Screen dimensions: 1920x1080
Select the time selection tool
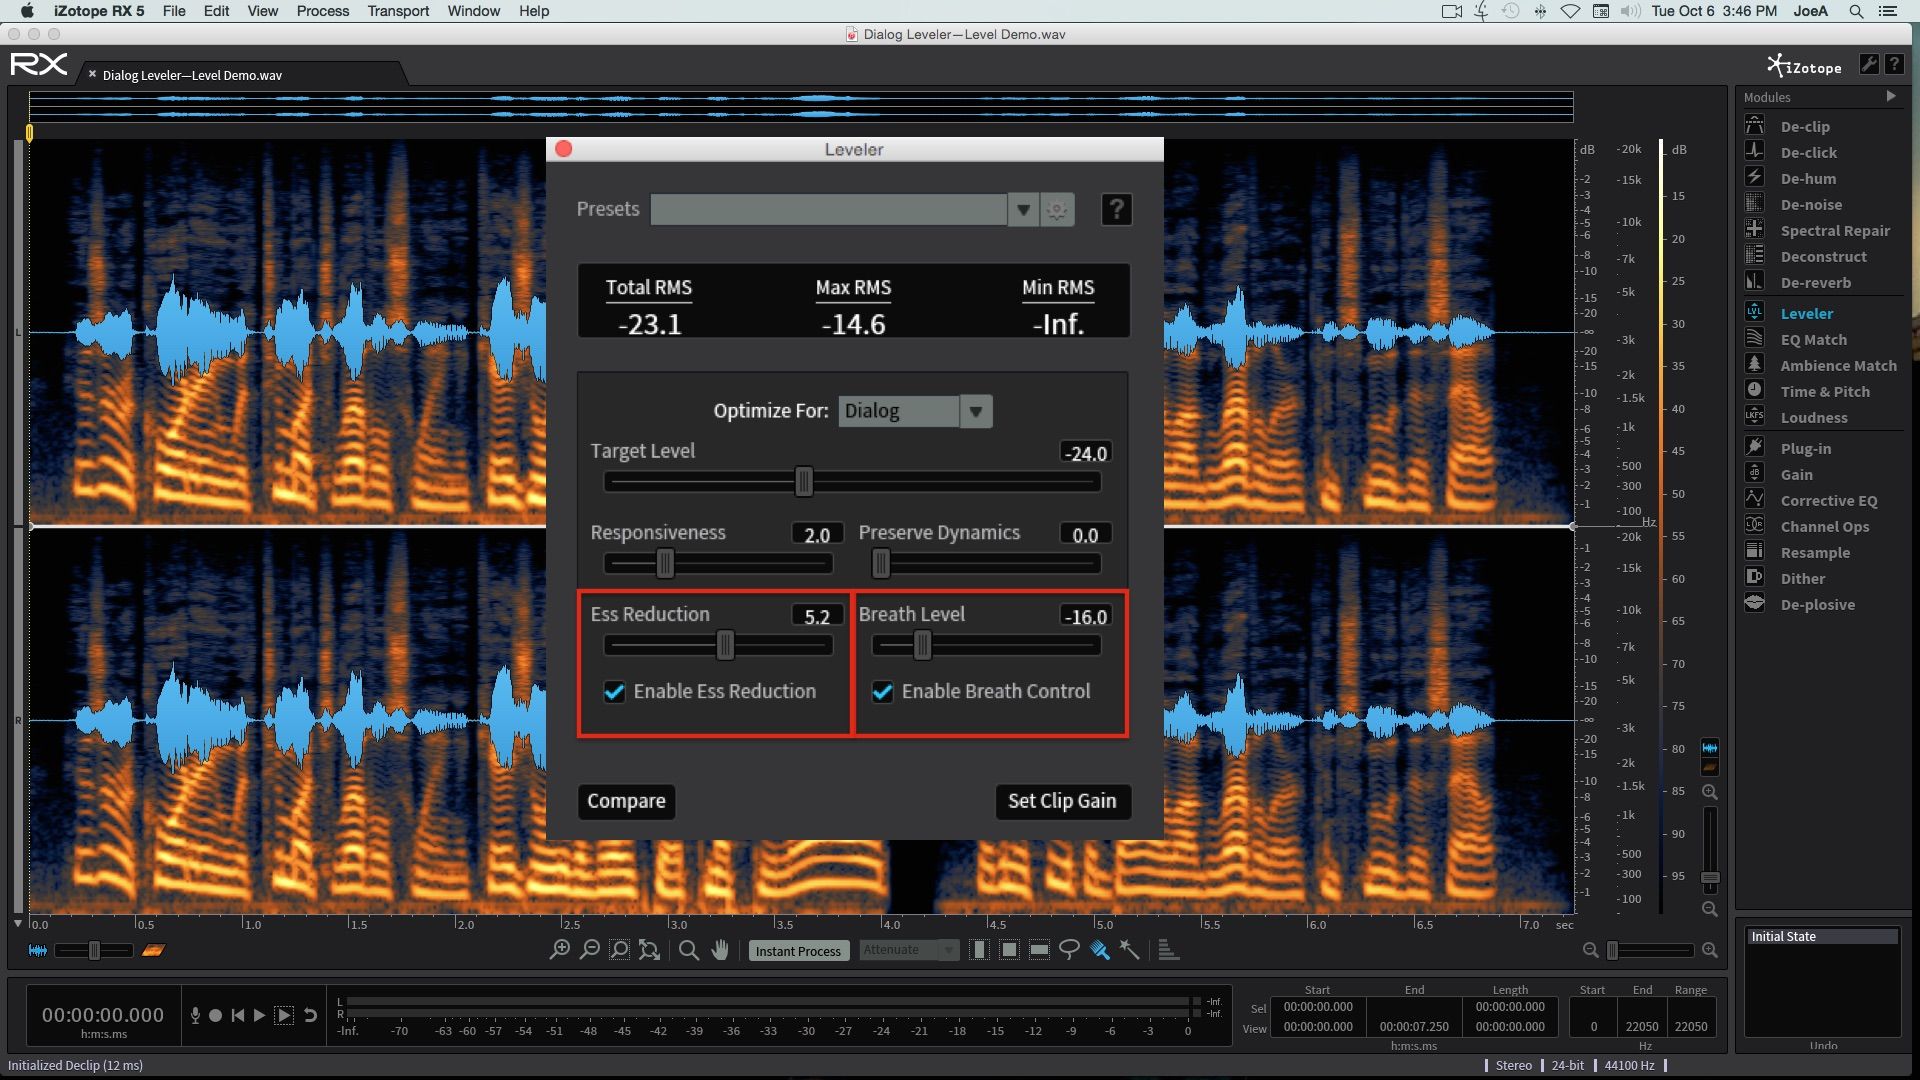(x=979, y=950)
